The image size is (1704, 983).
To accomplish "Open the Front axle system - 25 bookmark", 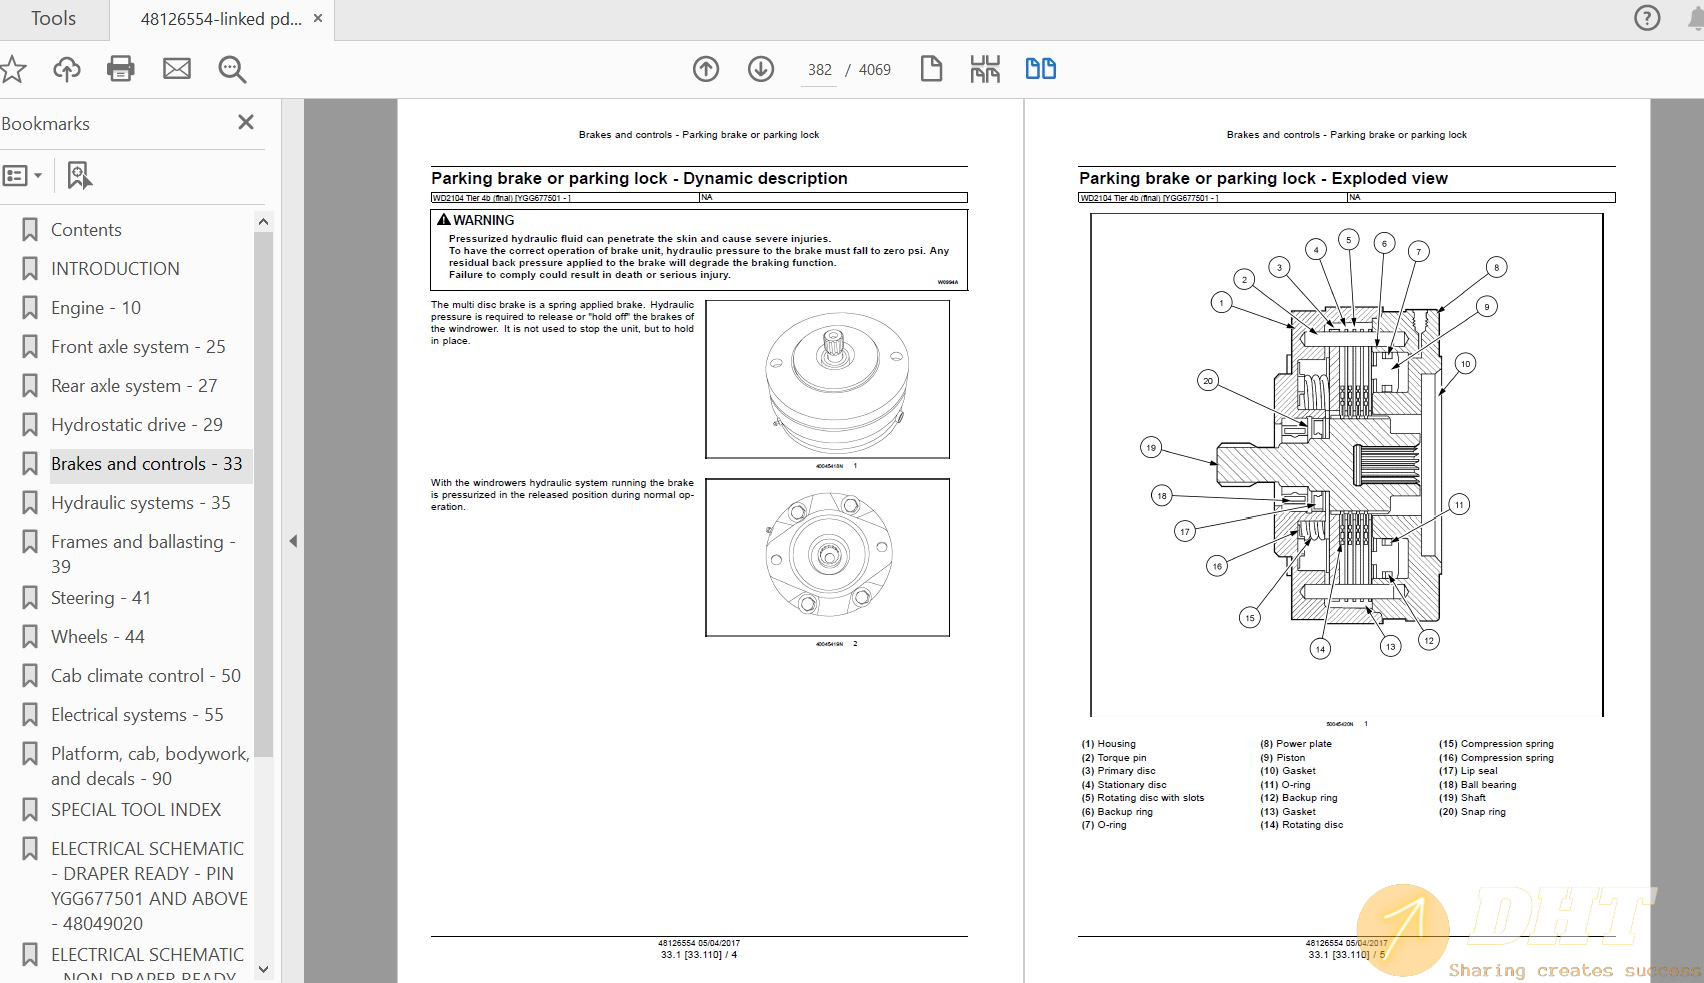I will point(138,347).
